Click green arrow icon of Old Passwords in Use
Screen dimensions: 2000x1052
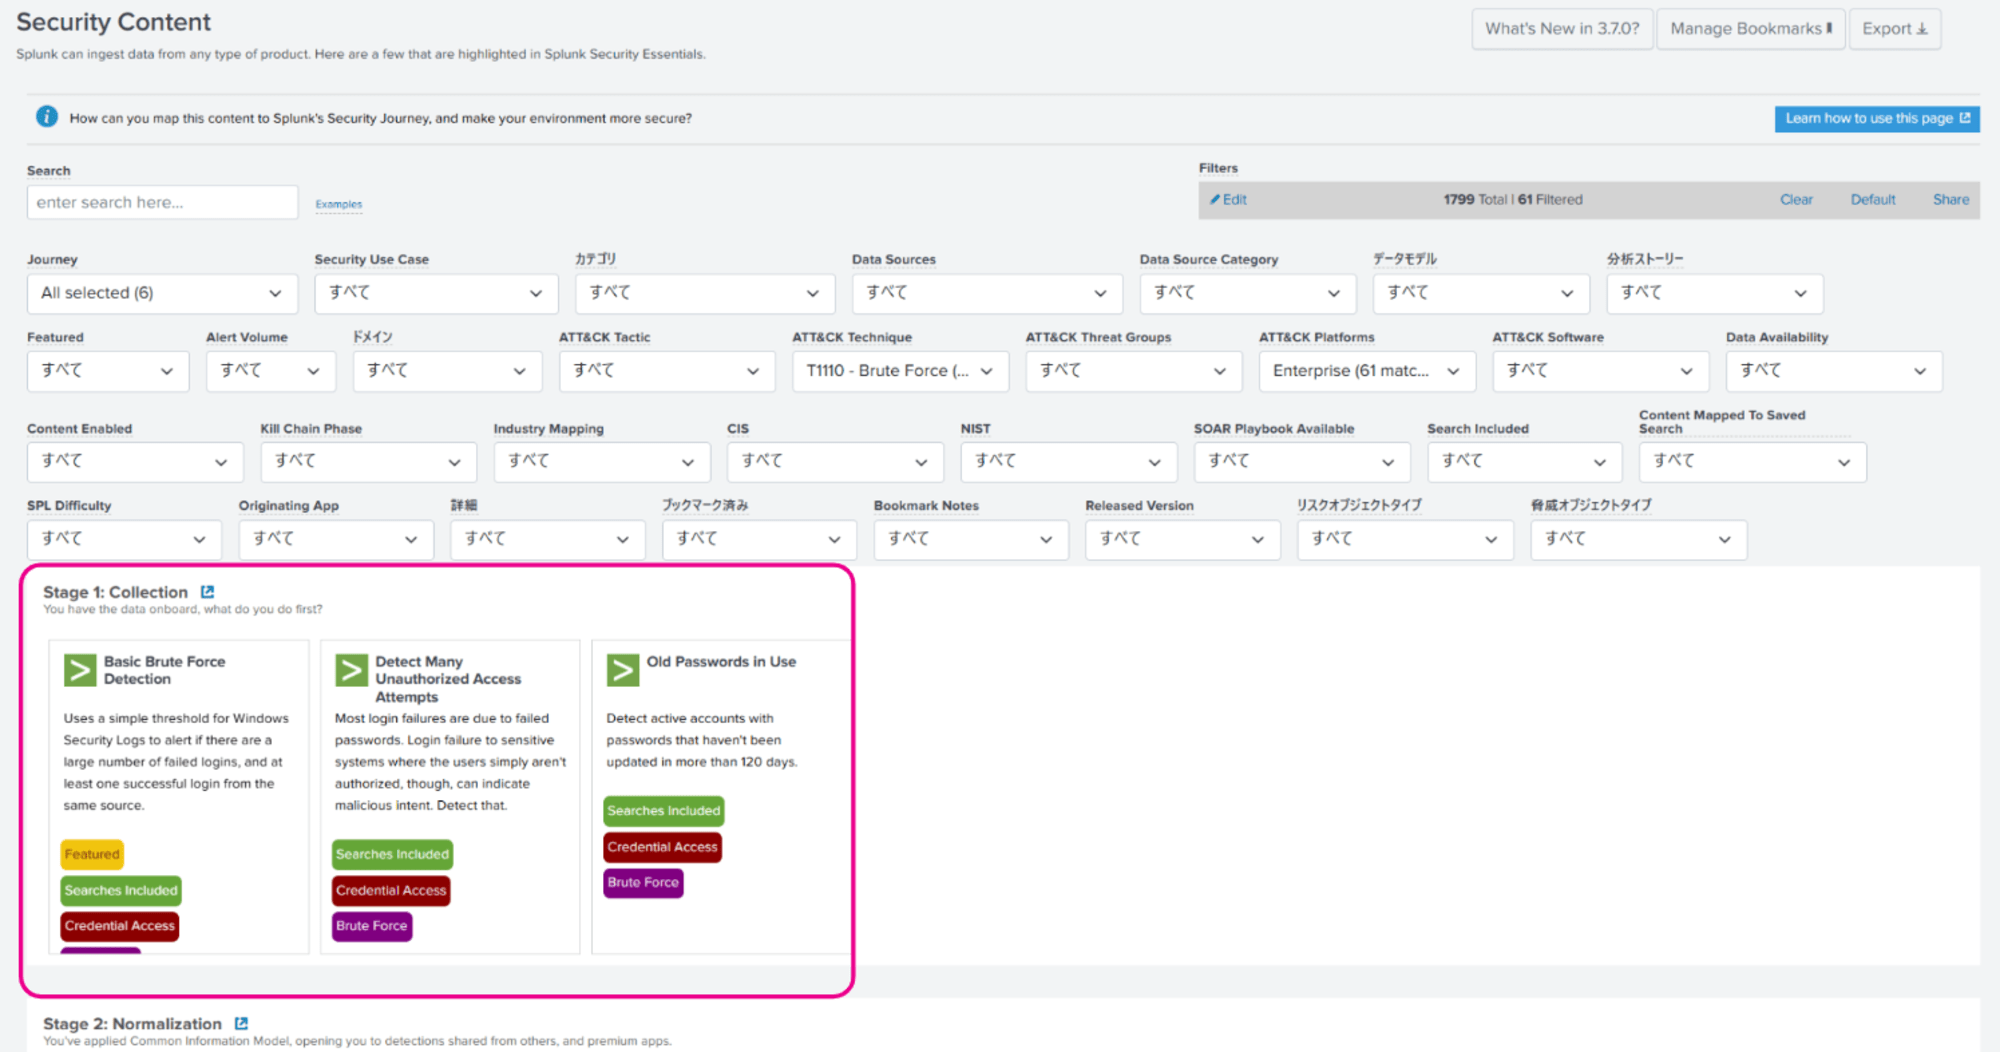[623, 670]
